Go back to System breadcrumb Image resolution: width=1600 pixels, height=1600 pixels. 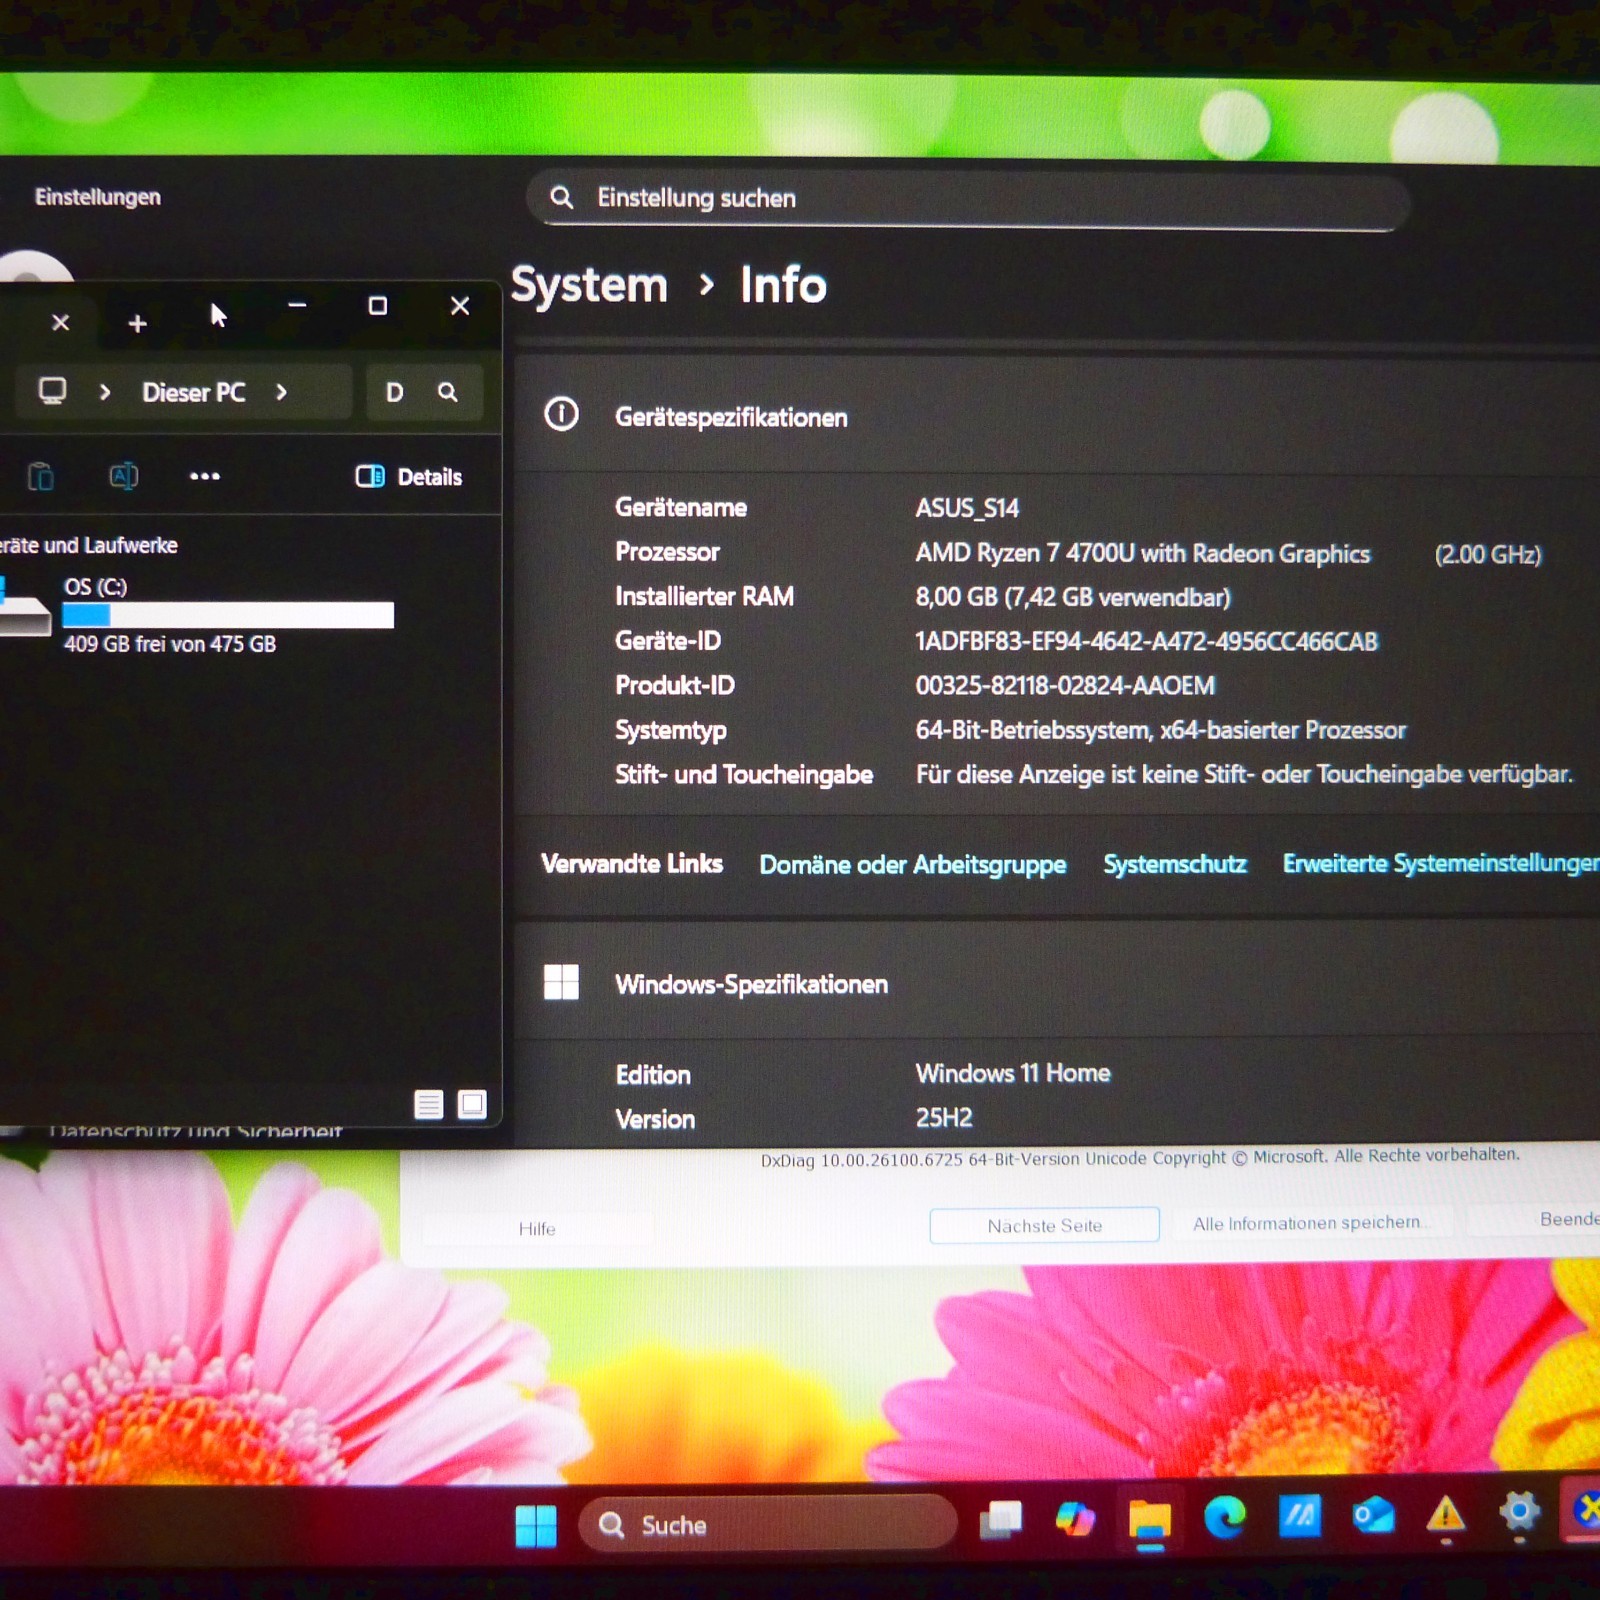(589, 285)
